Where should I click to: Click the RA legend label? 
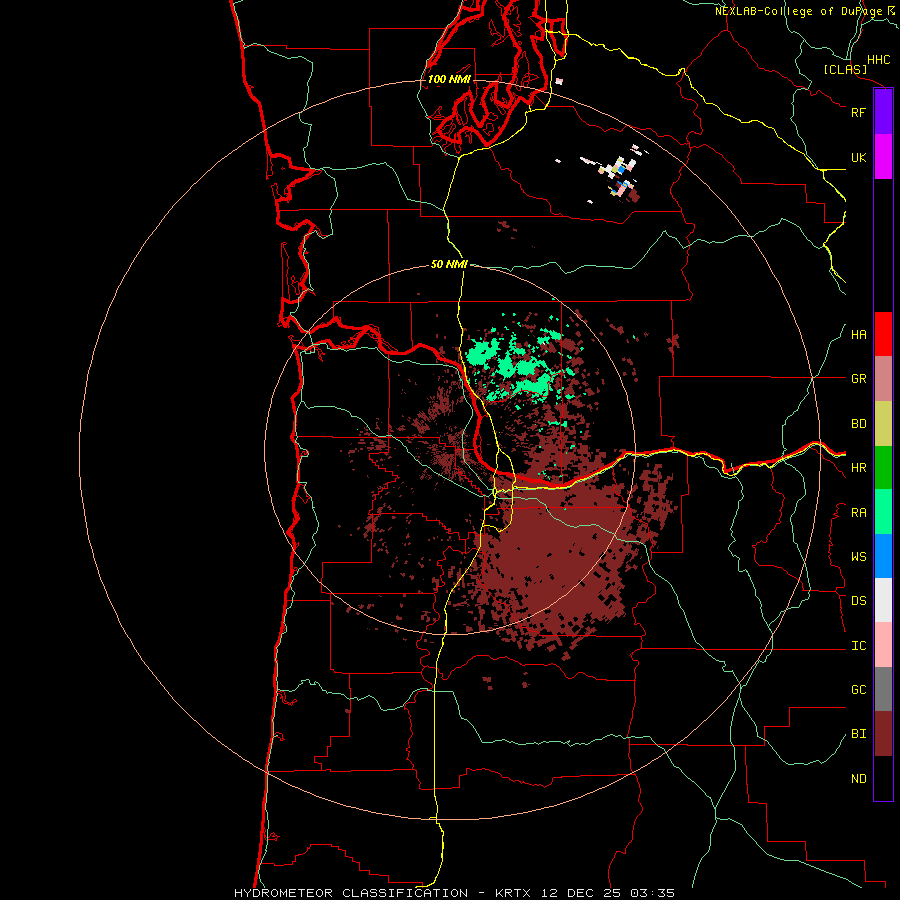pos(858,513)
